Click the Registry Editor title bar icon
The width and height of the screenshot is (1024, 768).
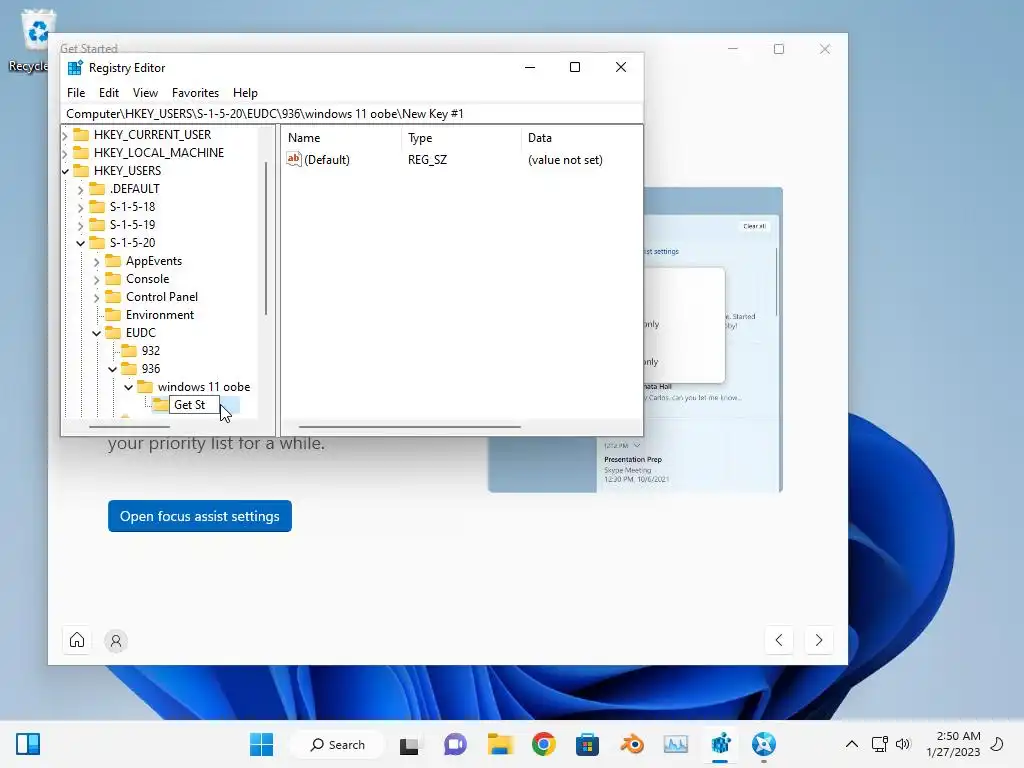coord(75,68)
